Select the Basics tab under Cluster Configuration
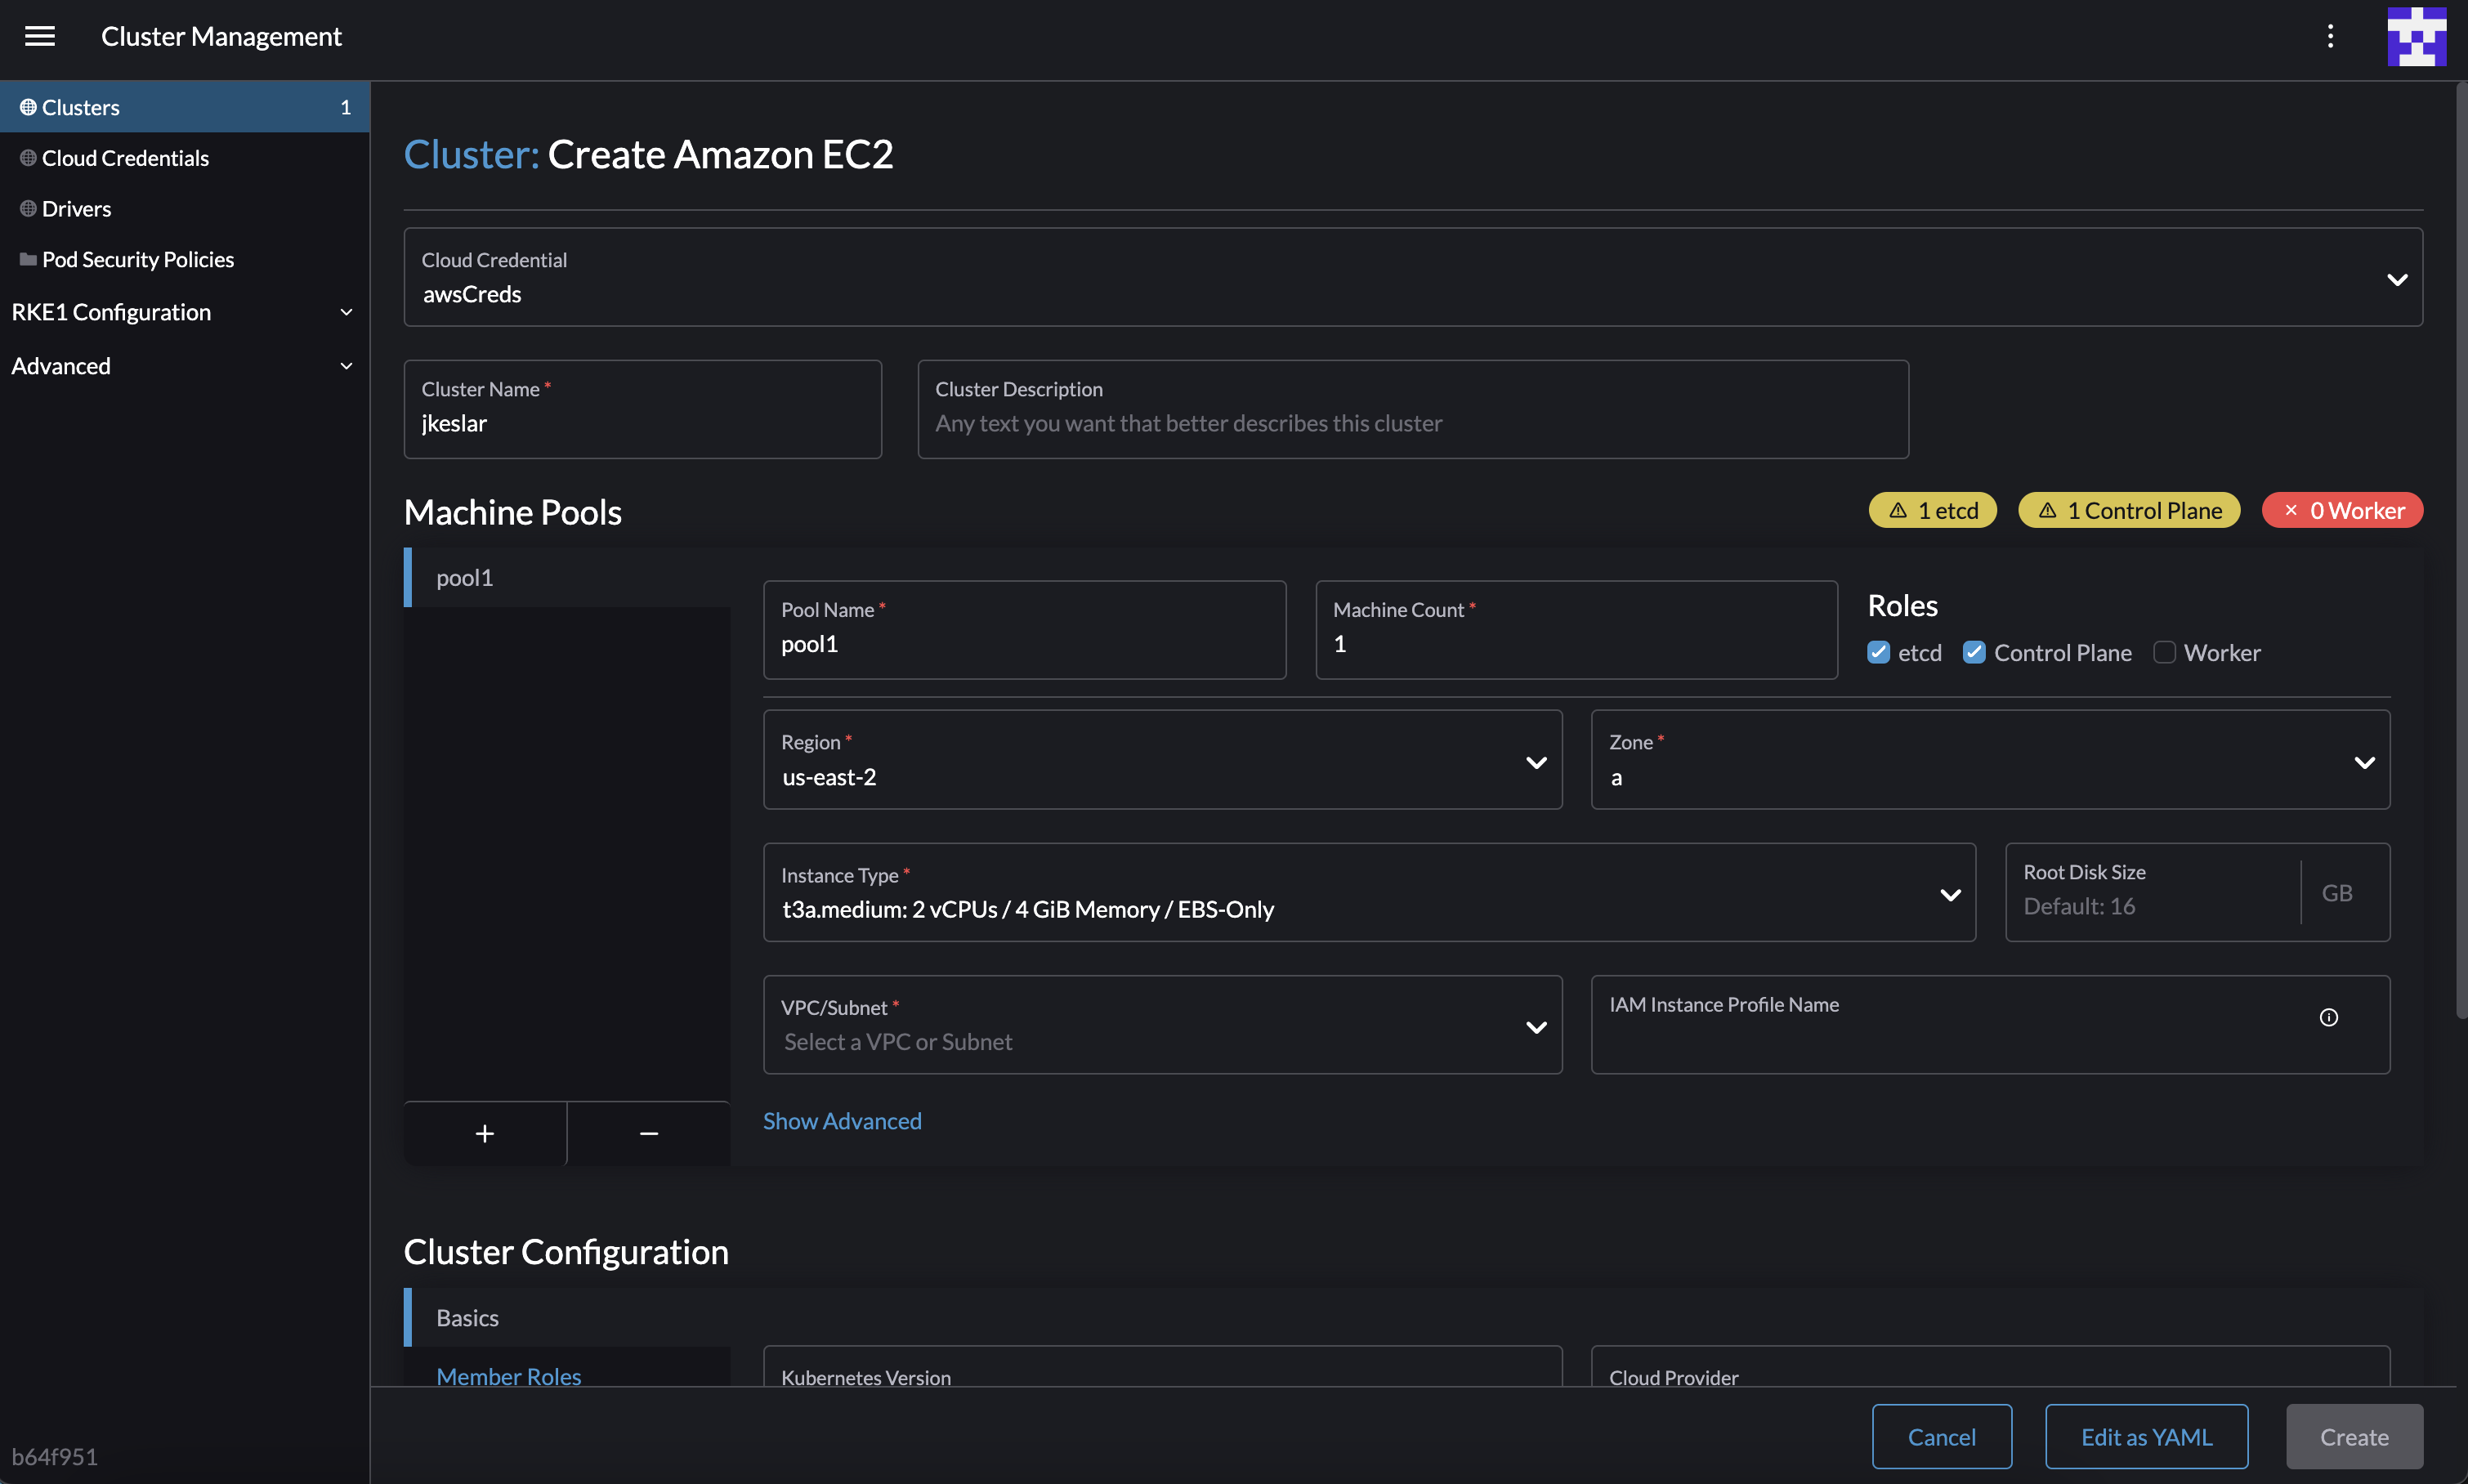This screenshot has height=1484, width=2468. click(x=466, y=1317)
